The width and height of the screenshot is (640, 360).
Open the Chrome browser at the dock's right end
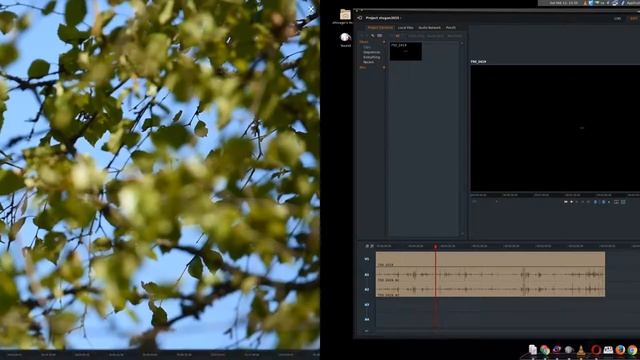(633, 350)
